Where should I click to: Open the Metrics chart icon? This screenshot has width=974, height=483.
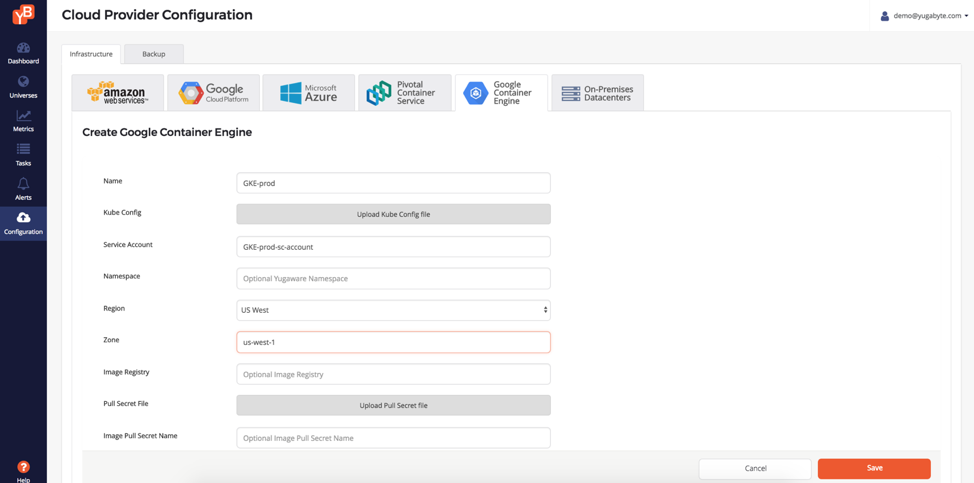23,116
